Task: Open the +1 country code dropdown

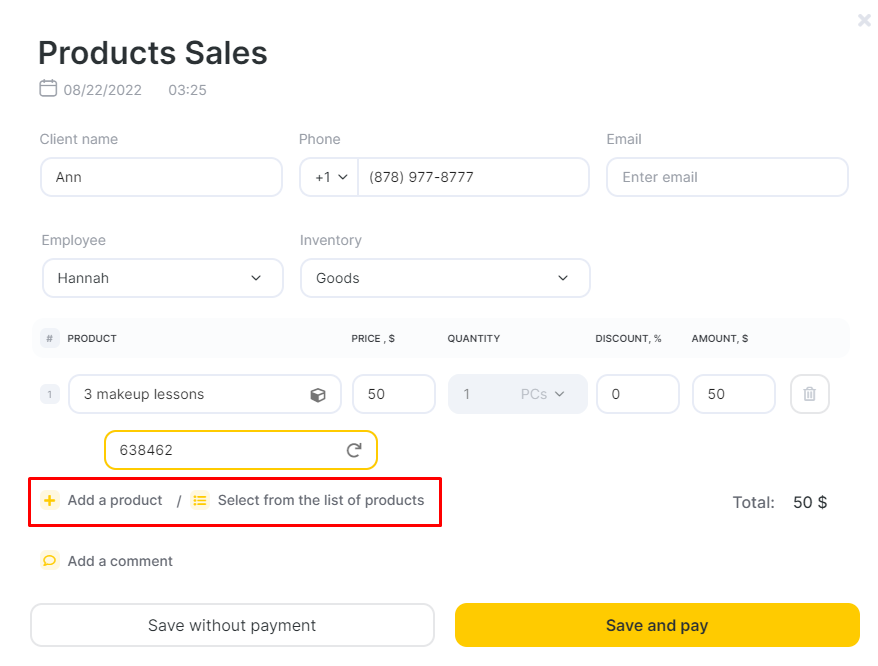Action: (330, 177)
